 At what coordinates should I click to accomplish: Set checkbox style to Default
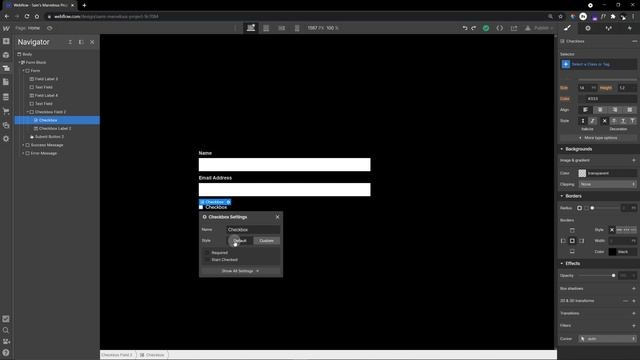(x=240, y=240)
